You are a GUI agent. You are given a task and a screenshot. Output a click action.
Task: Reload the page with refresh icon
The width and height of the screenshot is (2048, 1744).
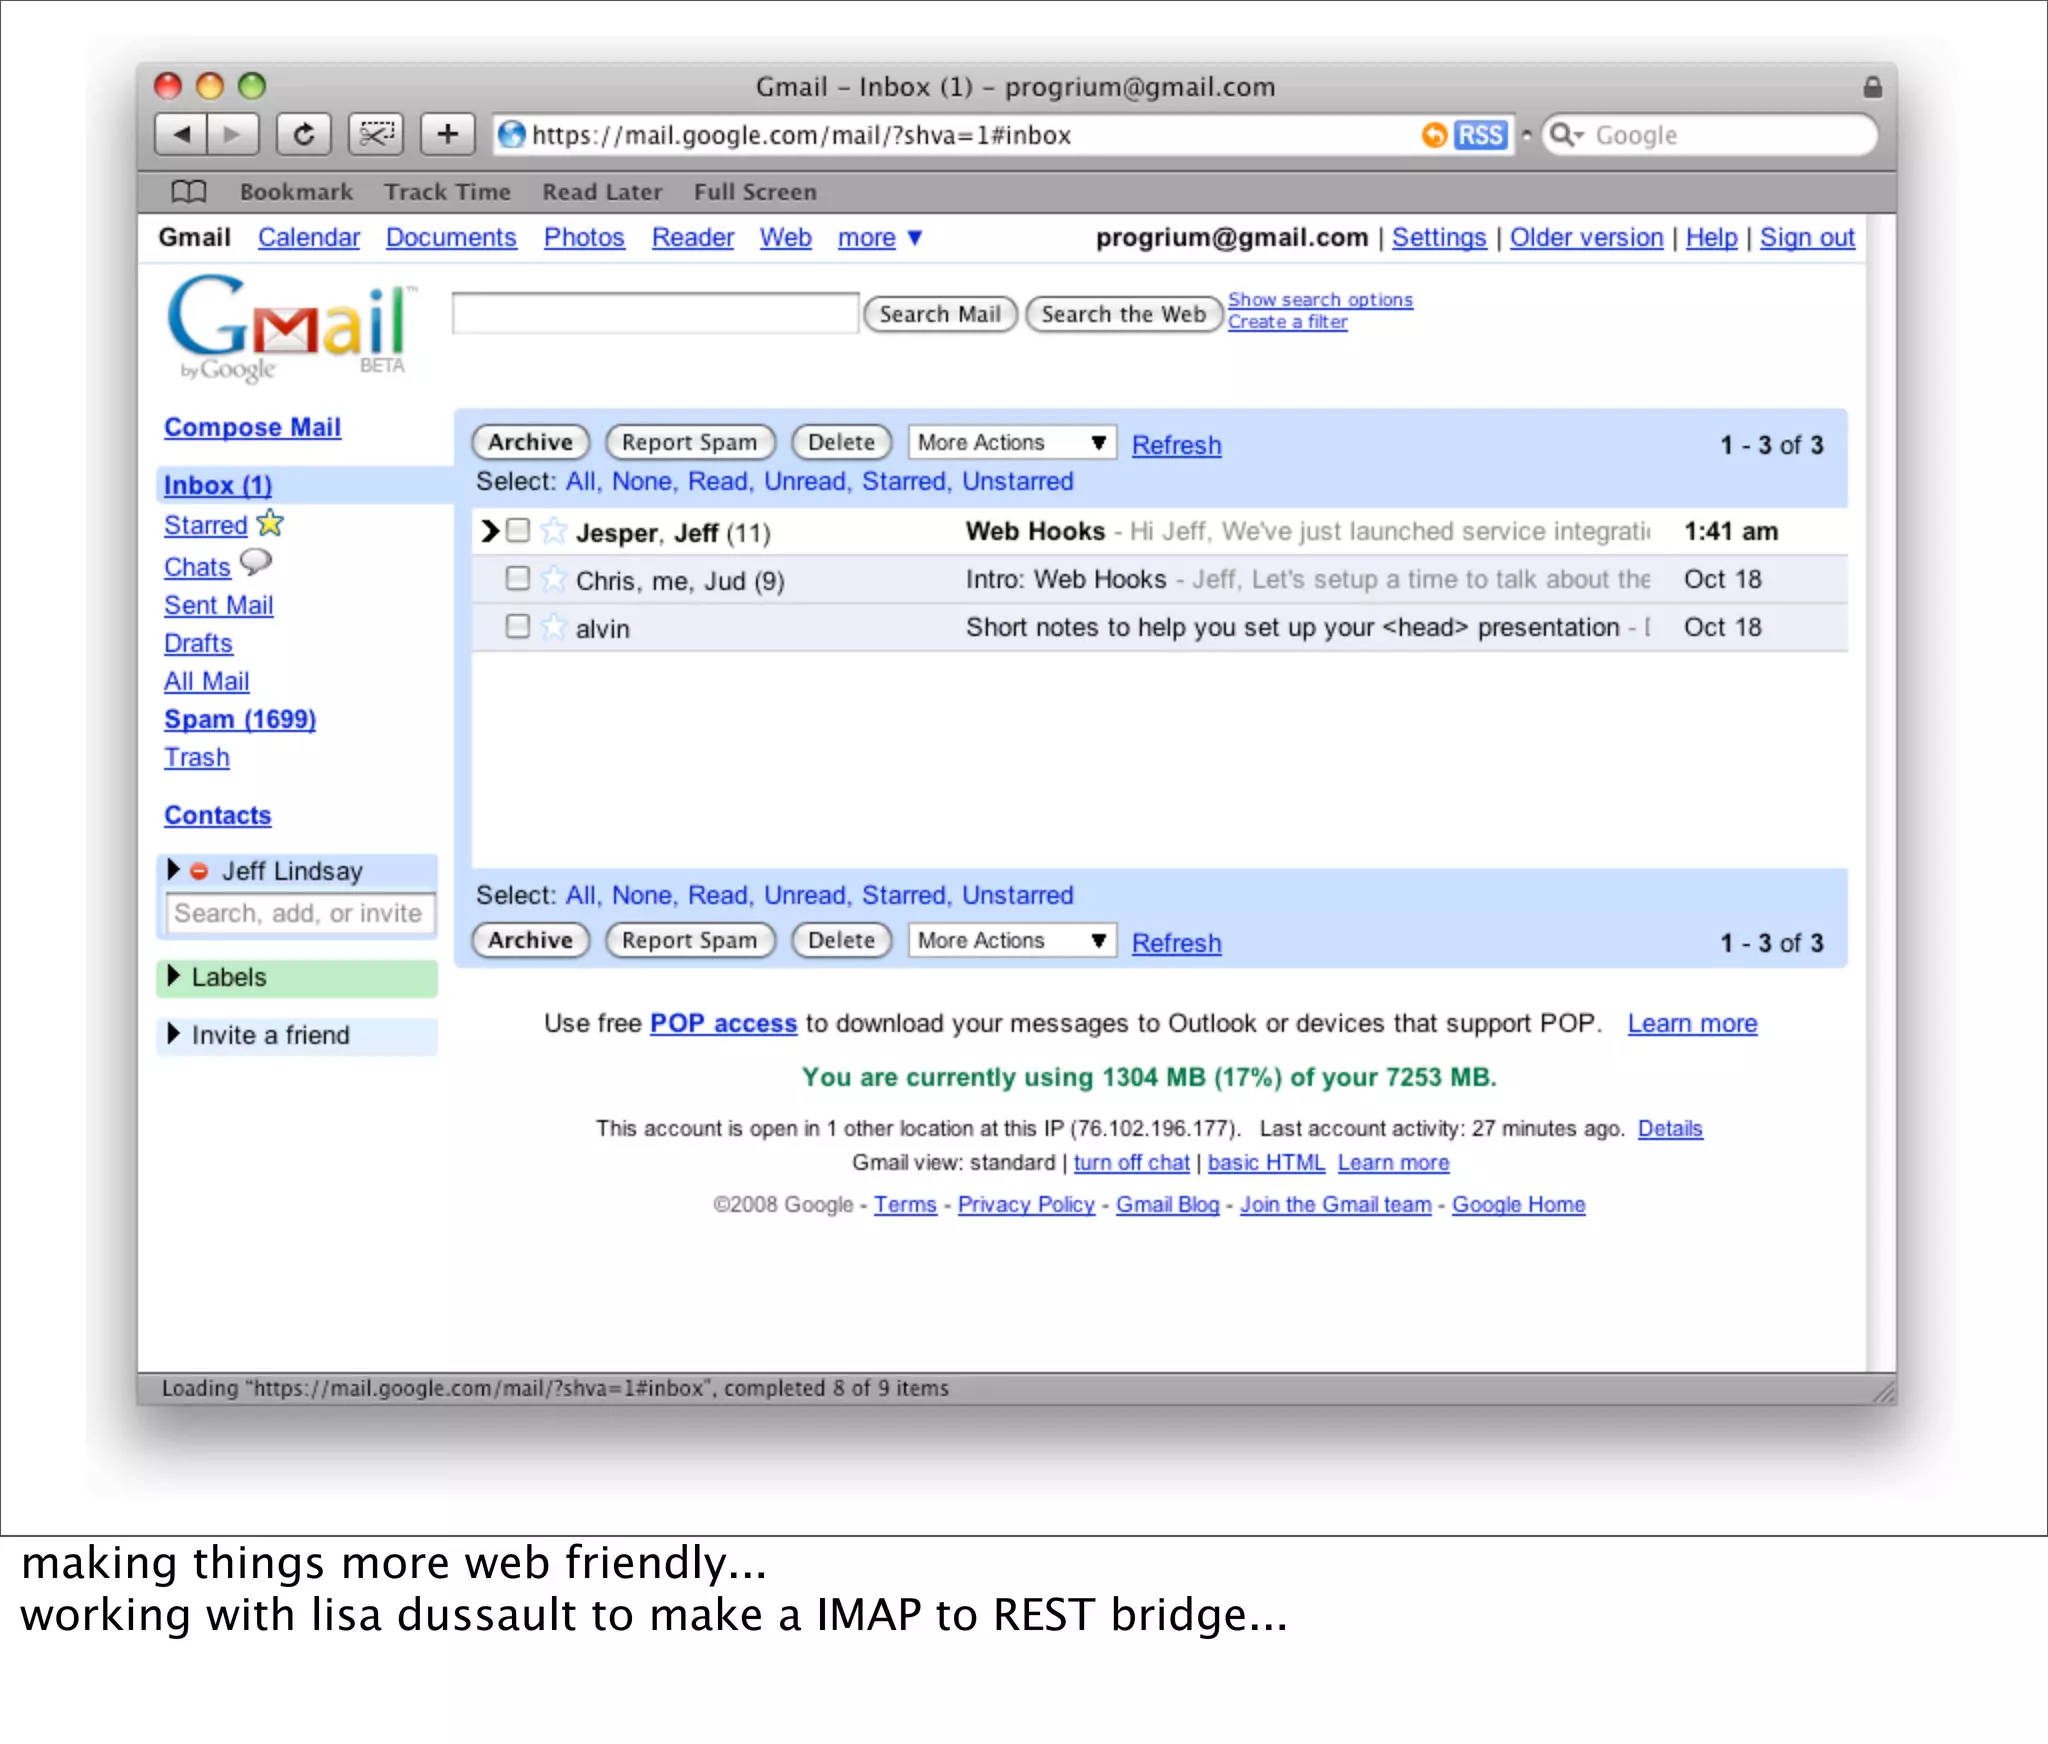[304, 134]
